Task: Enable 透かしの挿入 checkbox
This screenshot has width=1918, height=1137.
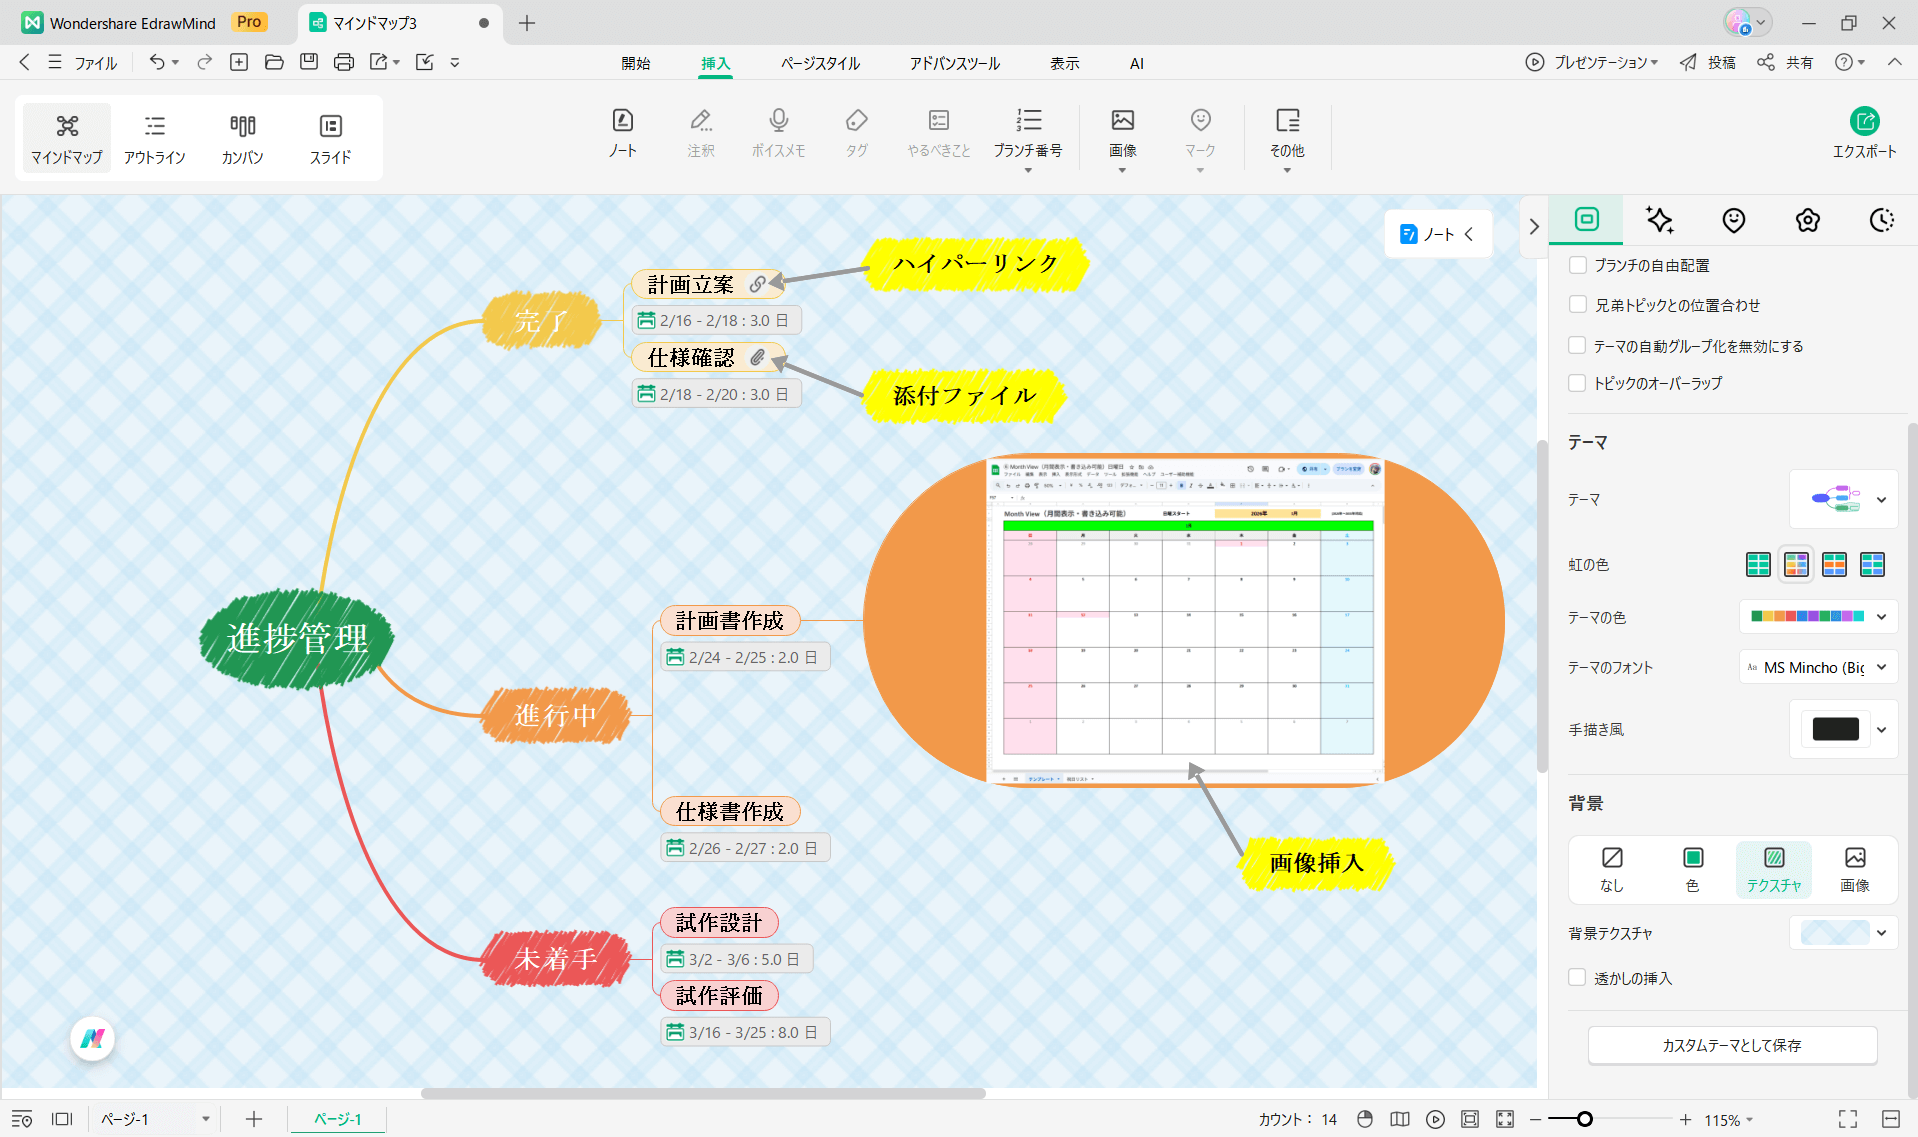Action: coord(1578,978)
